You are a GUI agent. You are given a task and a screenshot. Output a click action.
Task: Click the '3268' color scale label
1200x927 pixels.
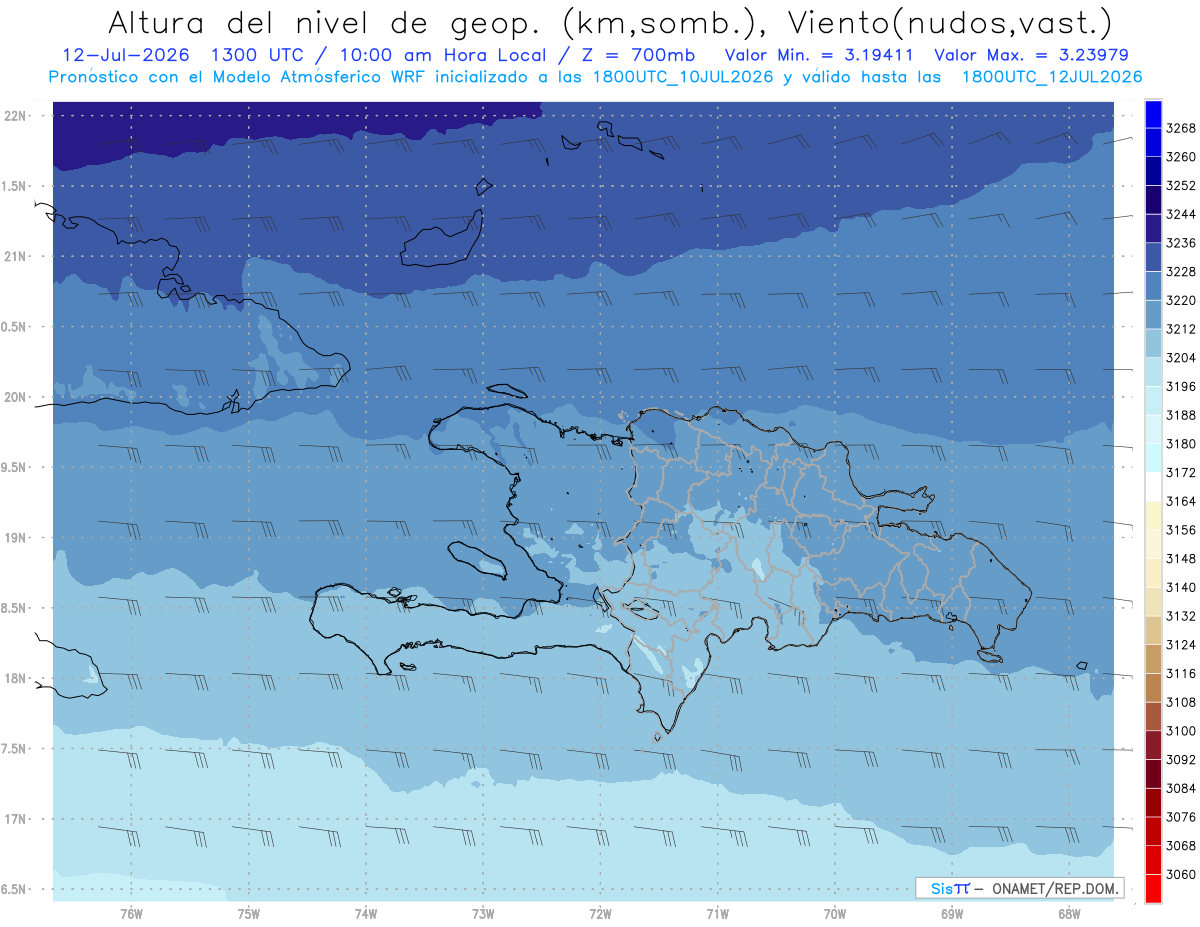point(1181,128)
